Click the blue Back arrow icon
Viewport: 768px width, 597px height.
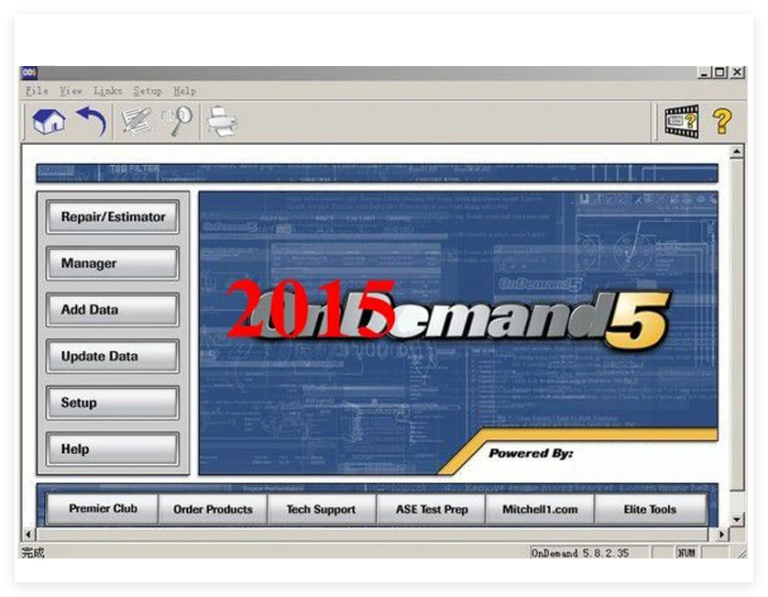point(91,121)
